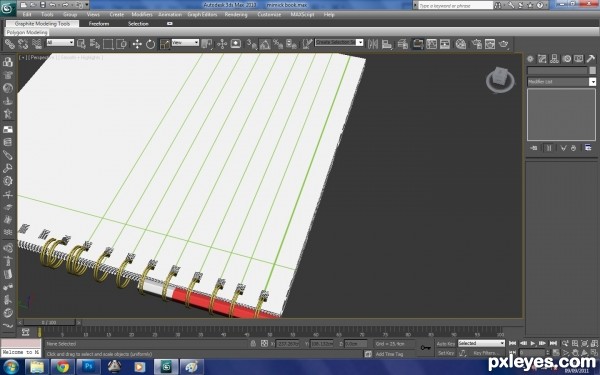Toggle the Selection Lock padlock

tap(253, 344)
